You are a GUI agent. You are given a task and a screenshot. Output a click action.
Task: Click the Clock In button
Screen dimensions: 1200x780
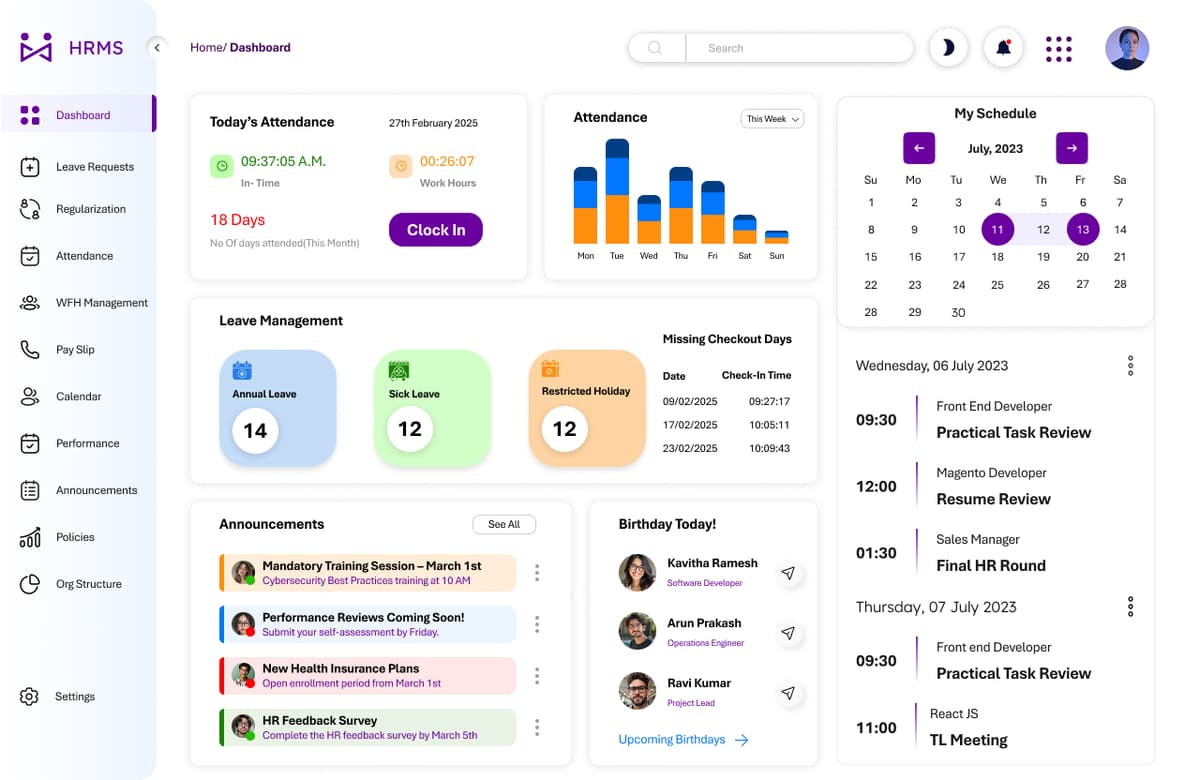[435, 229]
